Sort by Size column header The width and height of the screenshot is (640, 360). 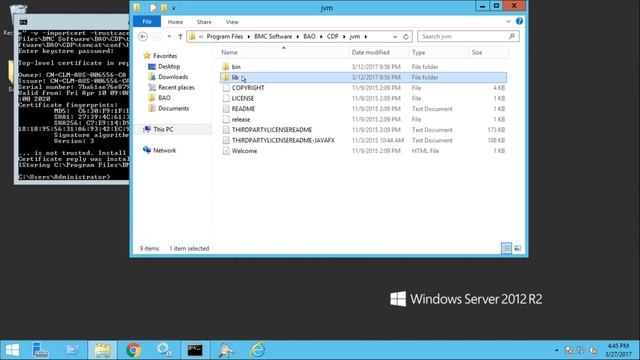click(x=477, y=53)
